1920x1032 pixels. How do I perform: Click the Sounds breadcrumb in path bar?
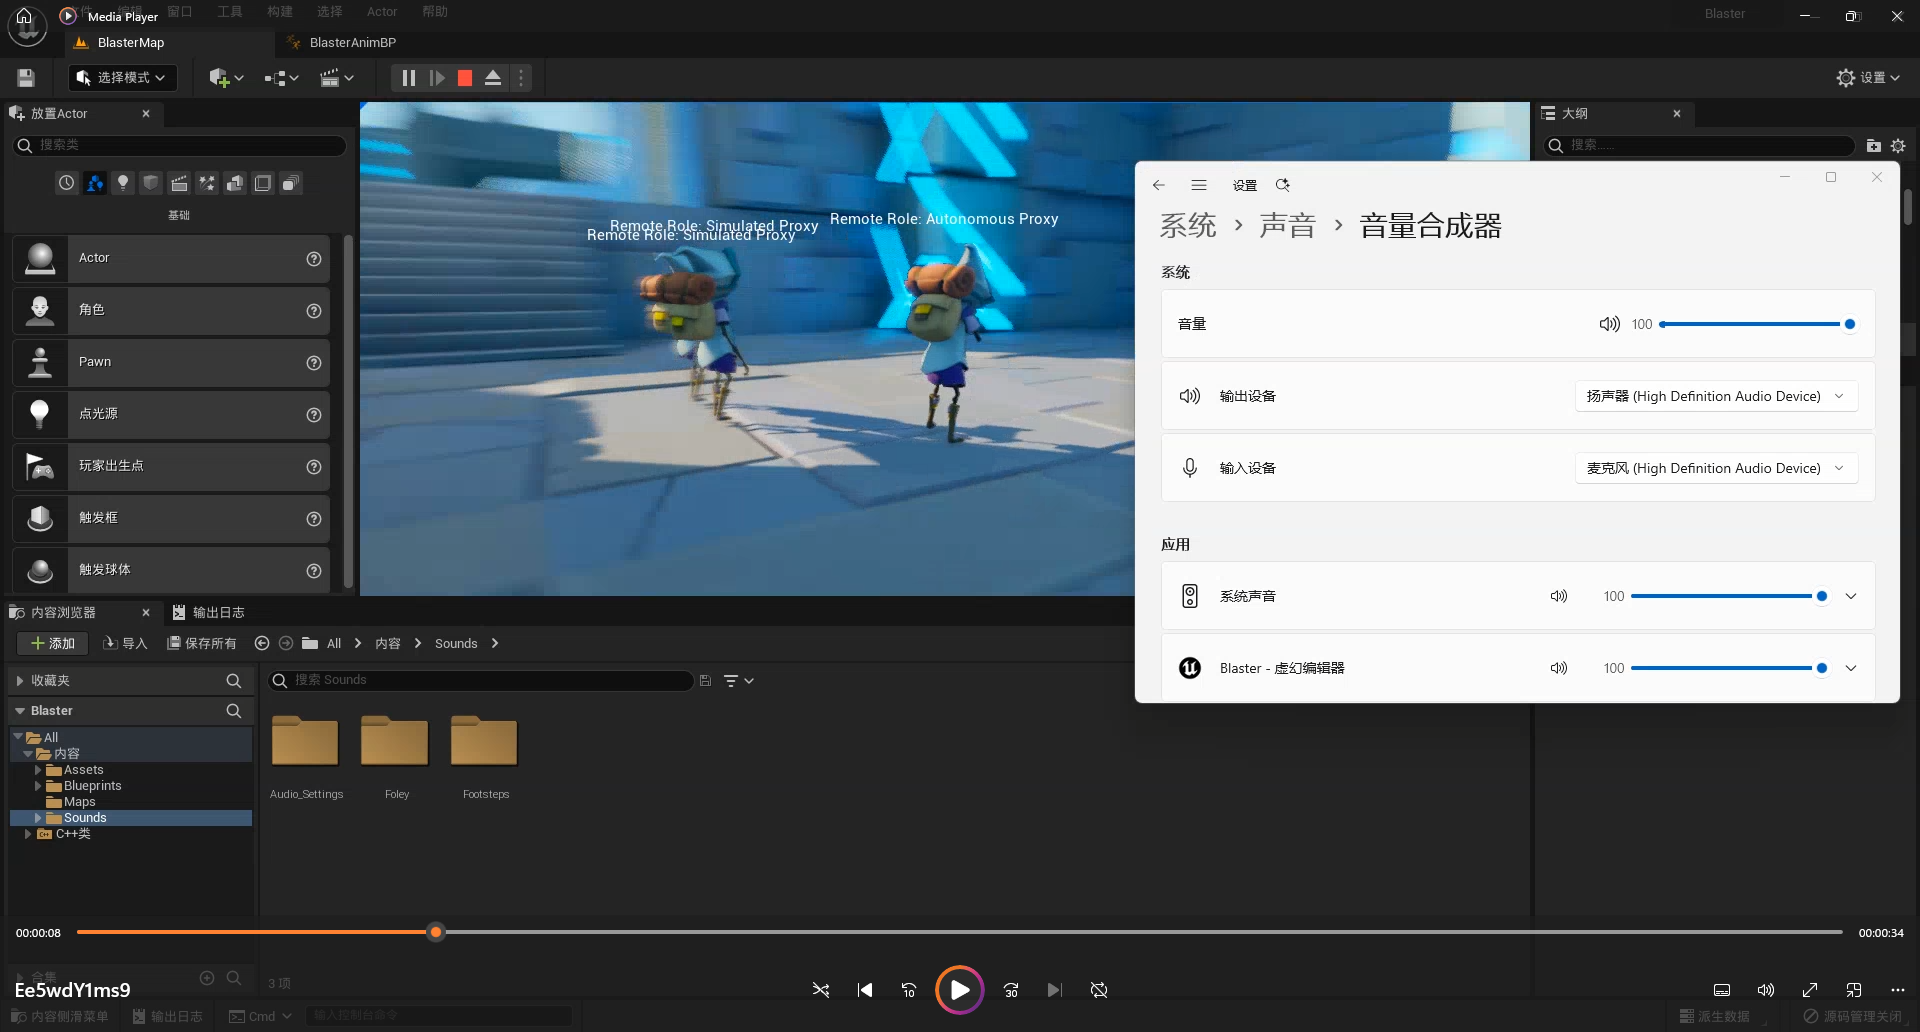click(x=456, y=643)
